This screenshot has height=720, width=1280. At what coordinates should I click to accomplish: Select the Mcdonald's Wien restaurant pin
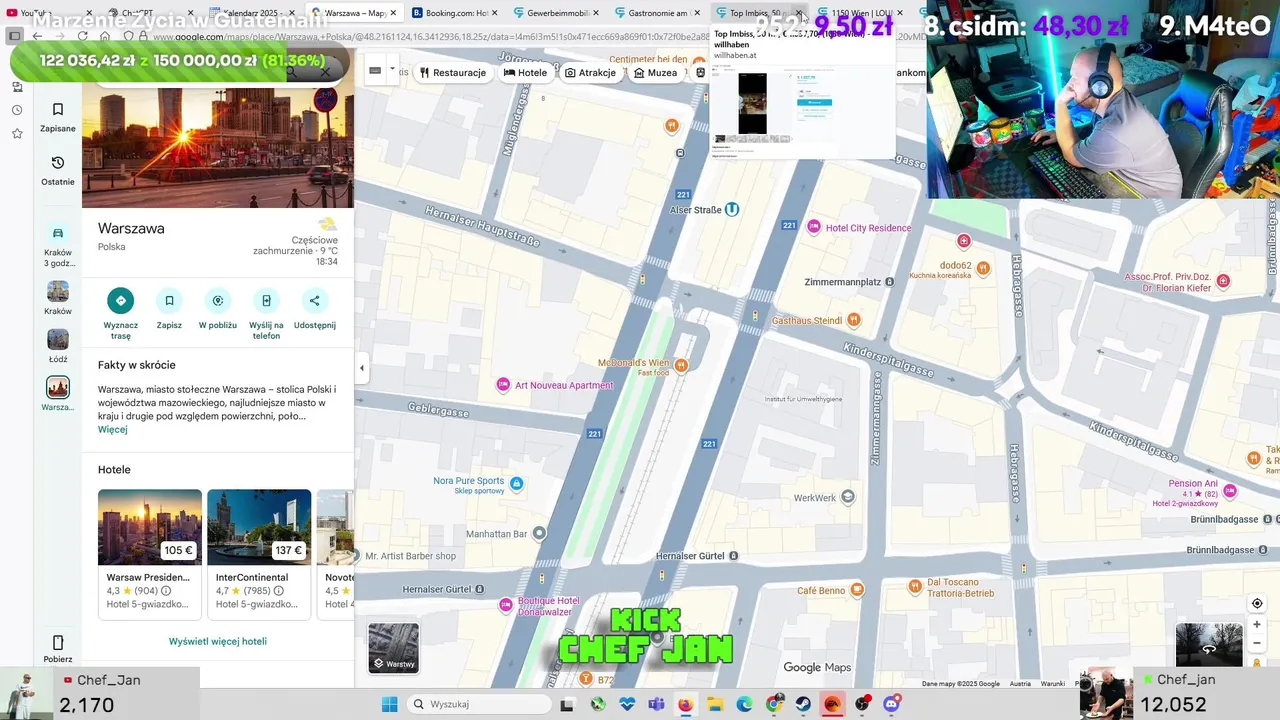pos(681,366)
